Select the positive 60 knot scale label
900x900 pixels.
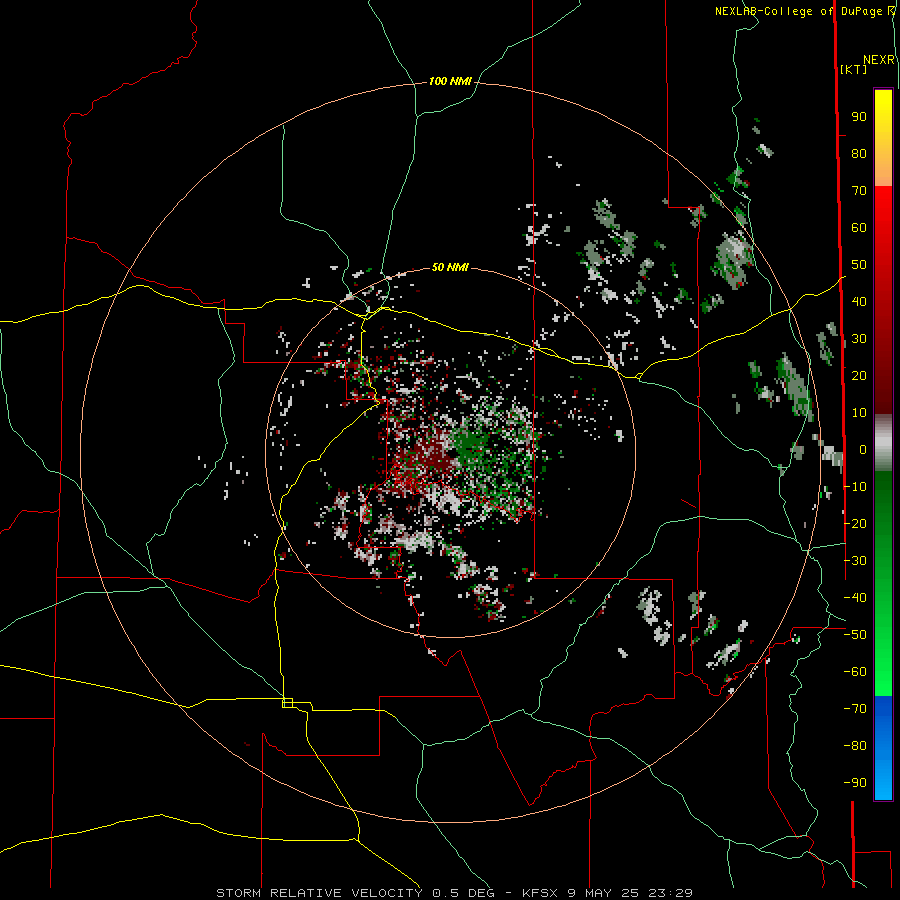pos(859,228)
